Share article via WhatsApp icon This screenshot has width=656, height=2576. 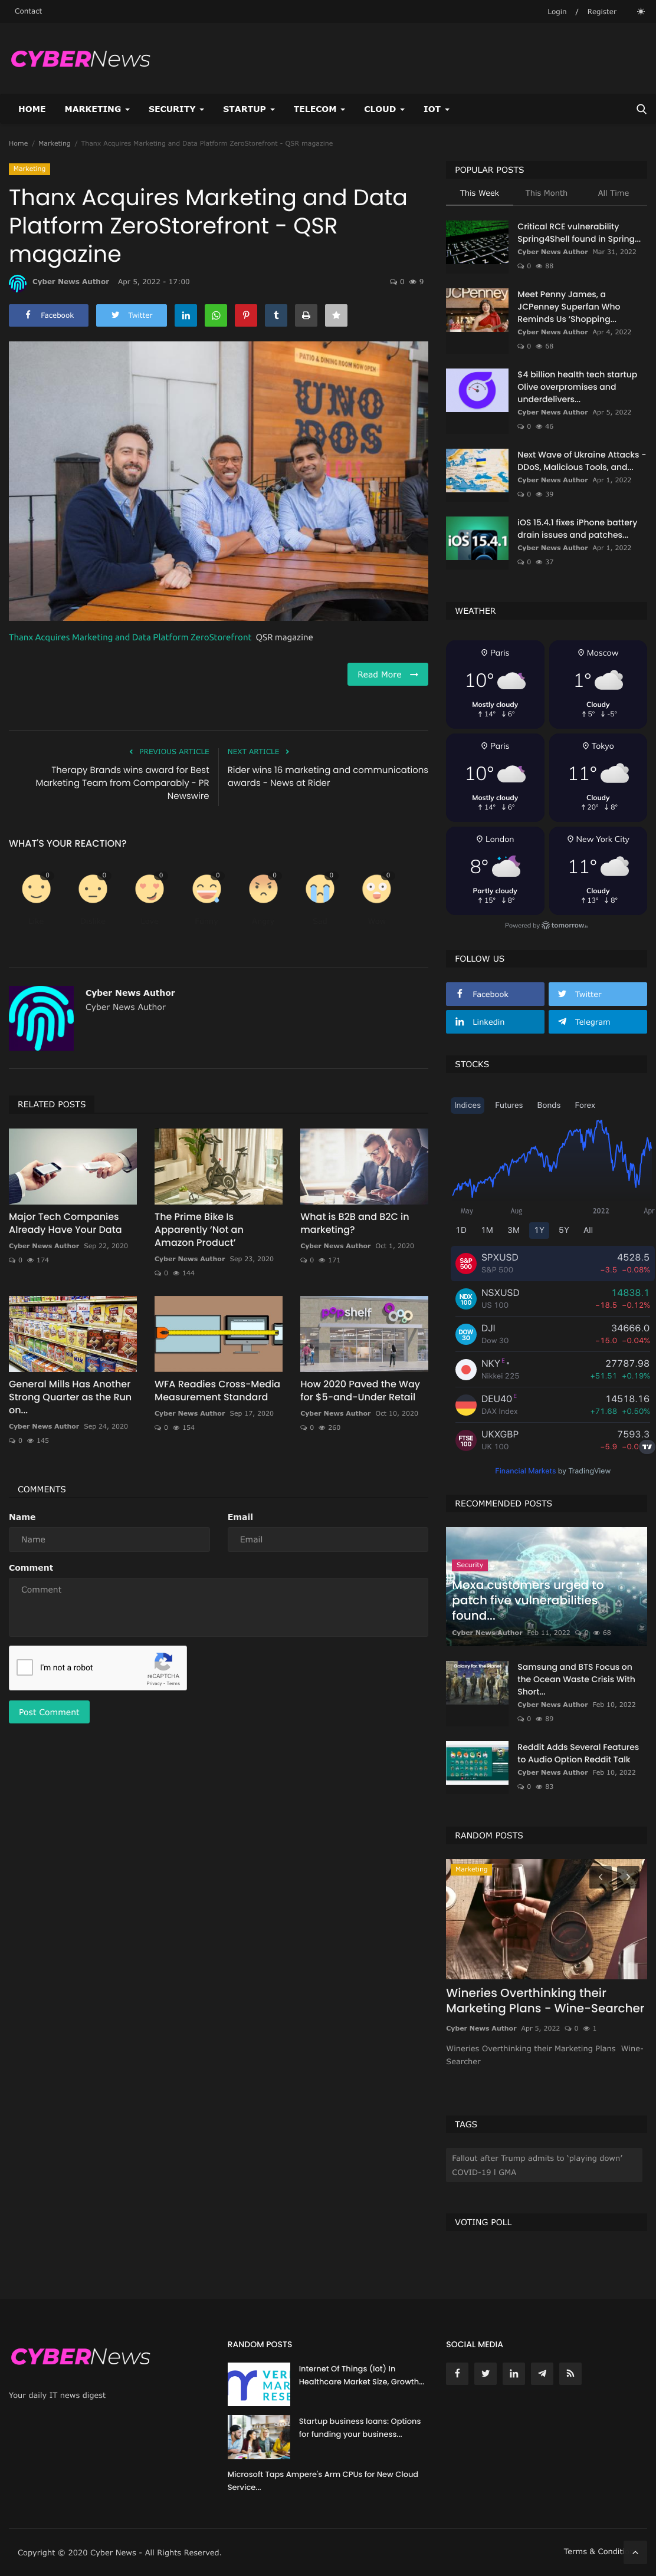tap(216, 315)
